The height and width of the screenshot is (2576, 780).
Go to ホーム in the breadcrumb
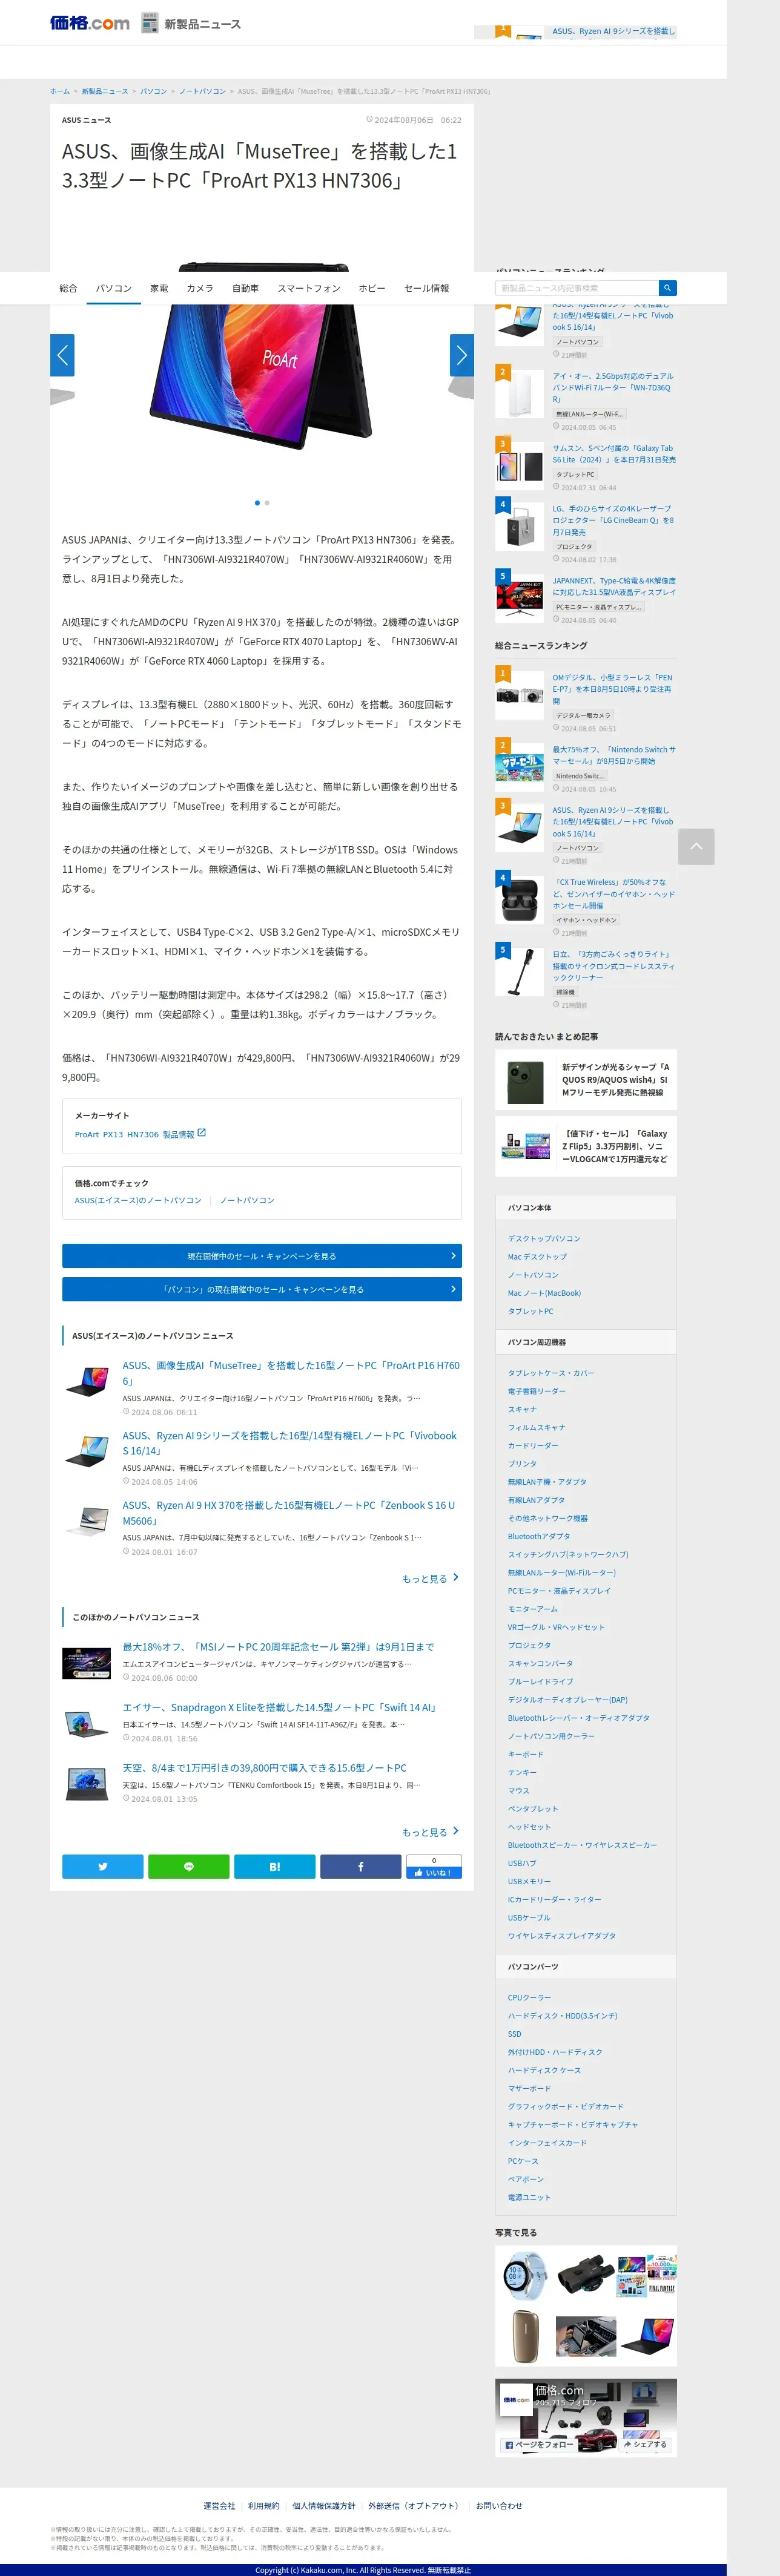[x=60, y=91]
